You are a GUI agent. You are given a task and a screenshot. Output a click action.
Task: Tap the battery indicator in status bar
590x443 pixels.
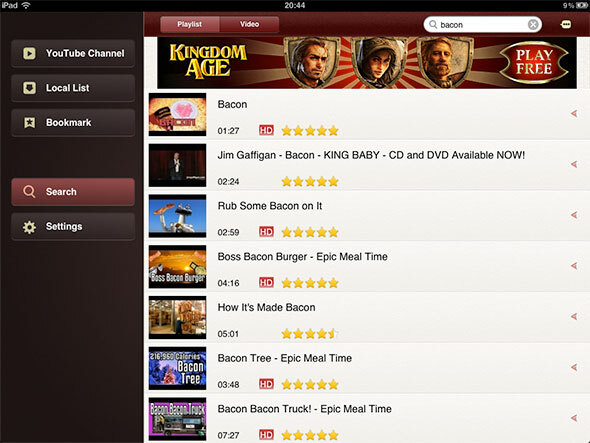click(582, 5)
